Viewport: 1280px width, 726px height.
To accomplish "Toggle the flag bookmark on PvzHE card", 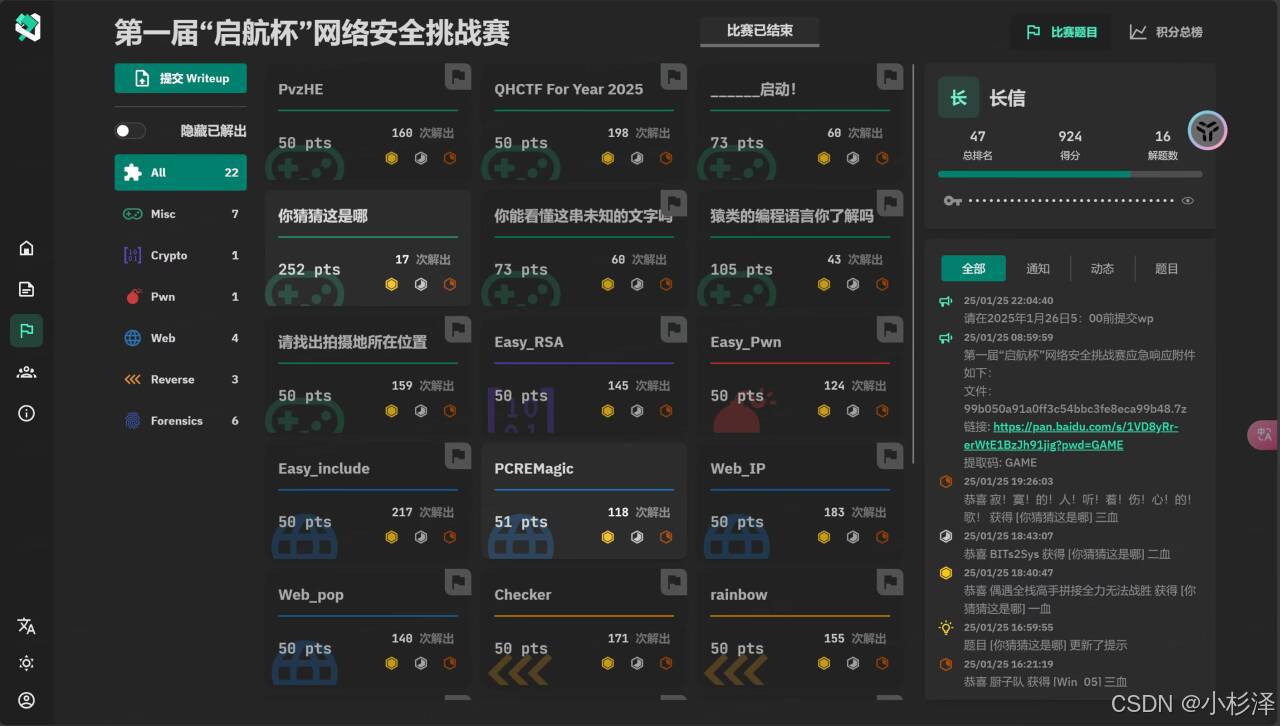I will click(458, 76).
